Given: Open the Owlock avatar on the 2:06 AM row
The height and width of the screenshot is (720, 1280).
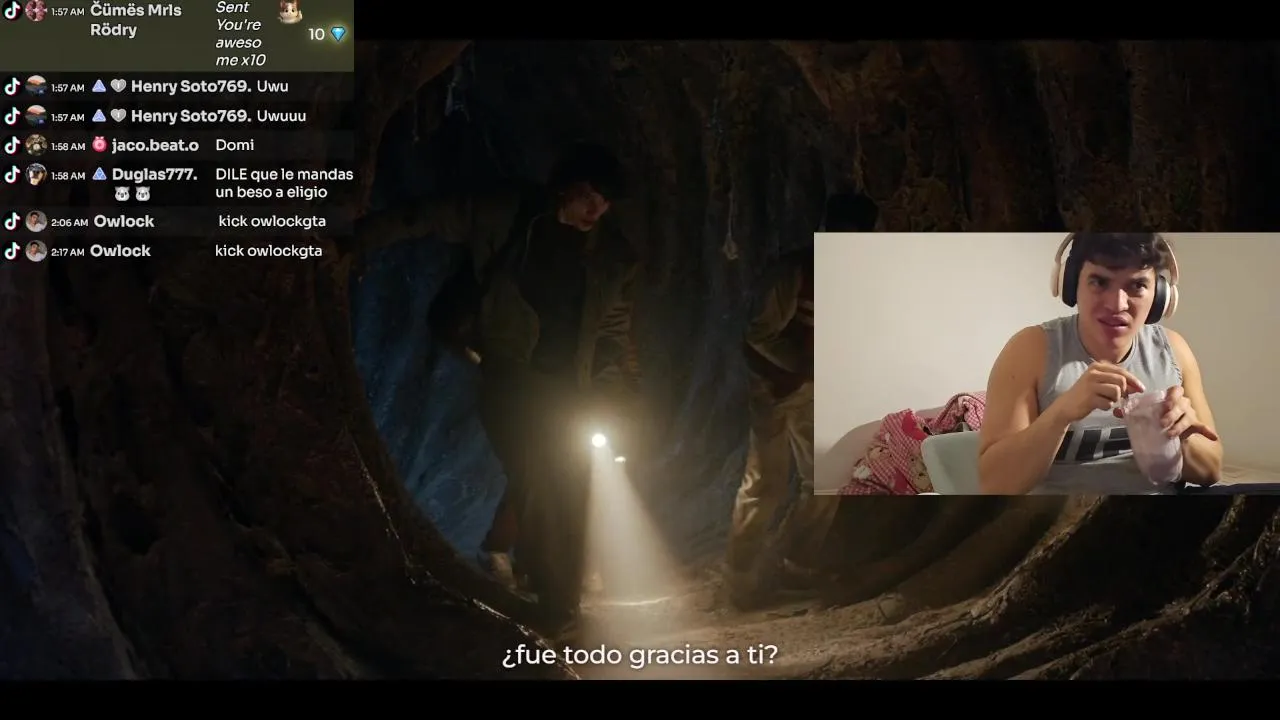Looking at the screenshot, I should pyautogui.click(x=36, y=221).
